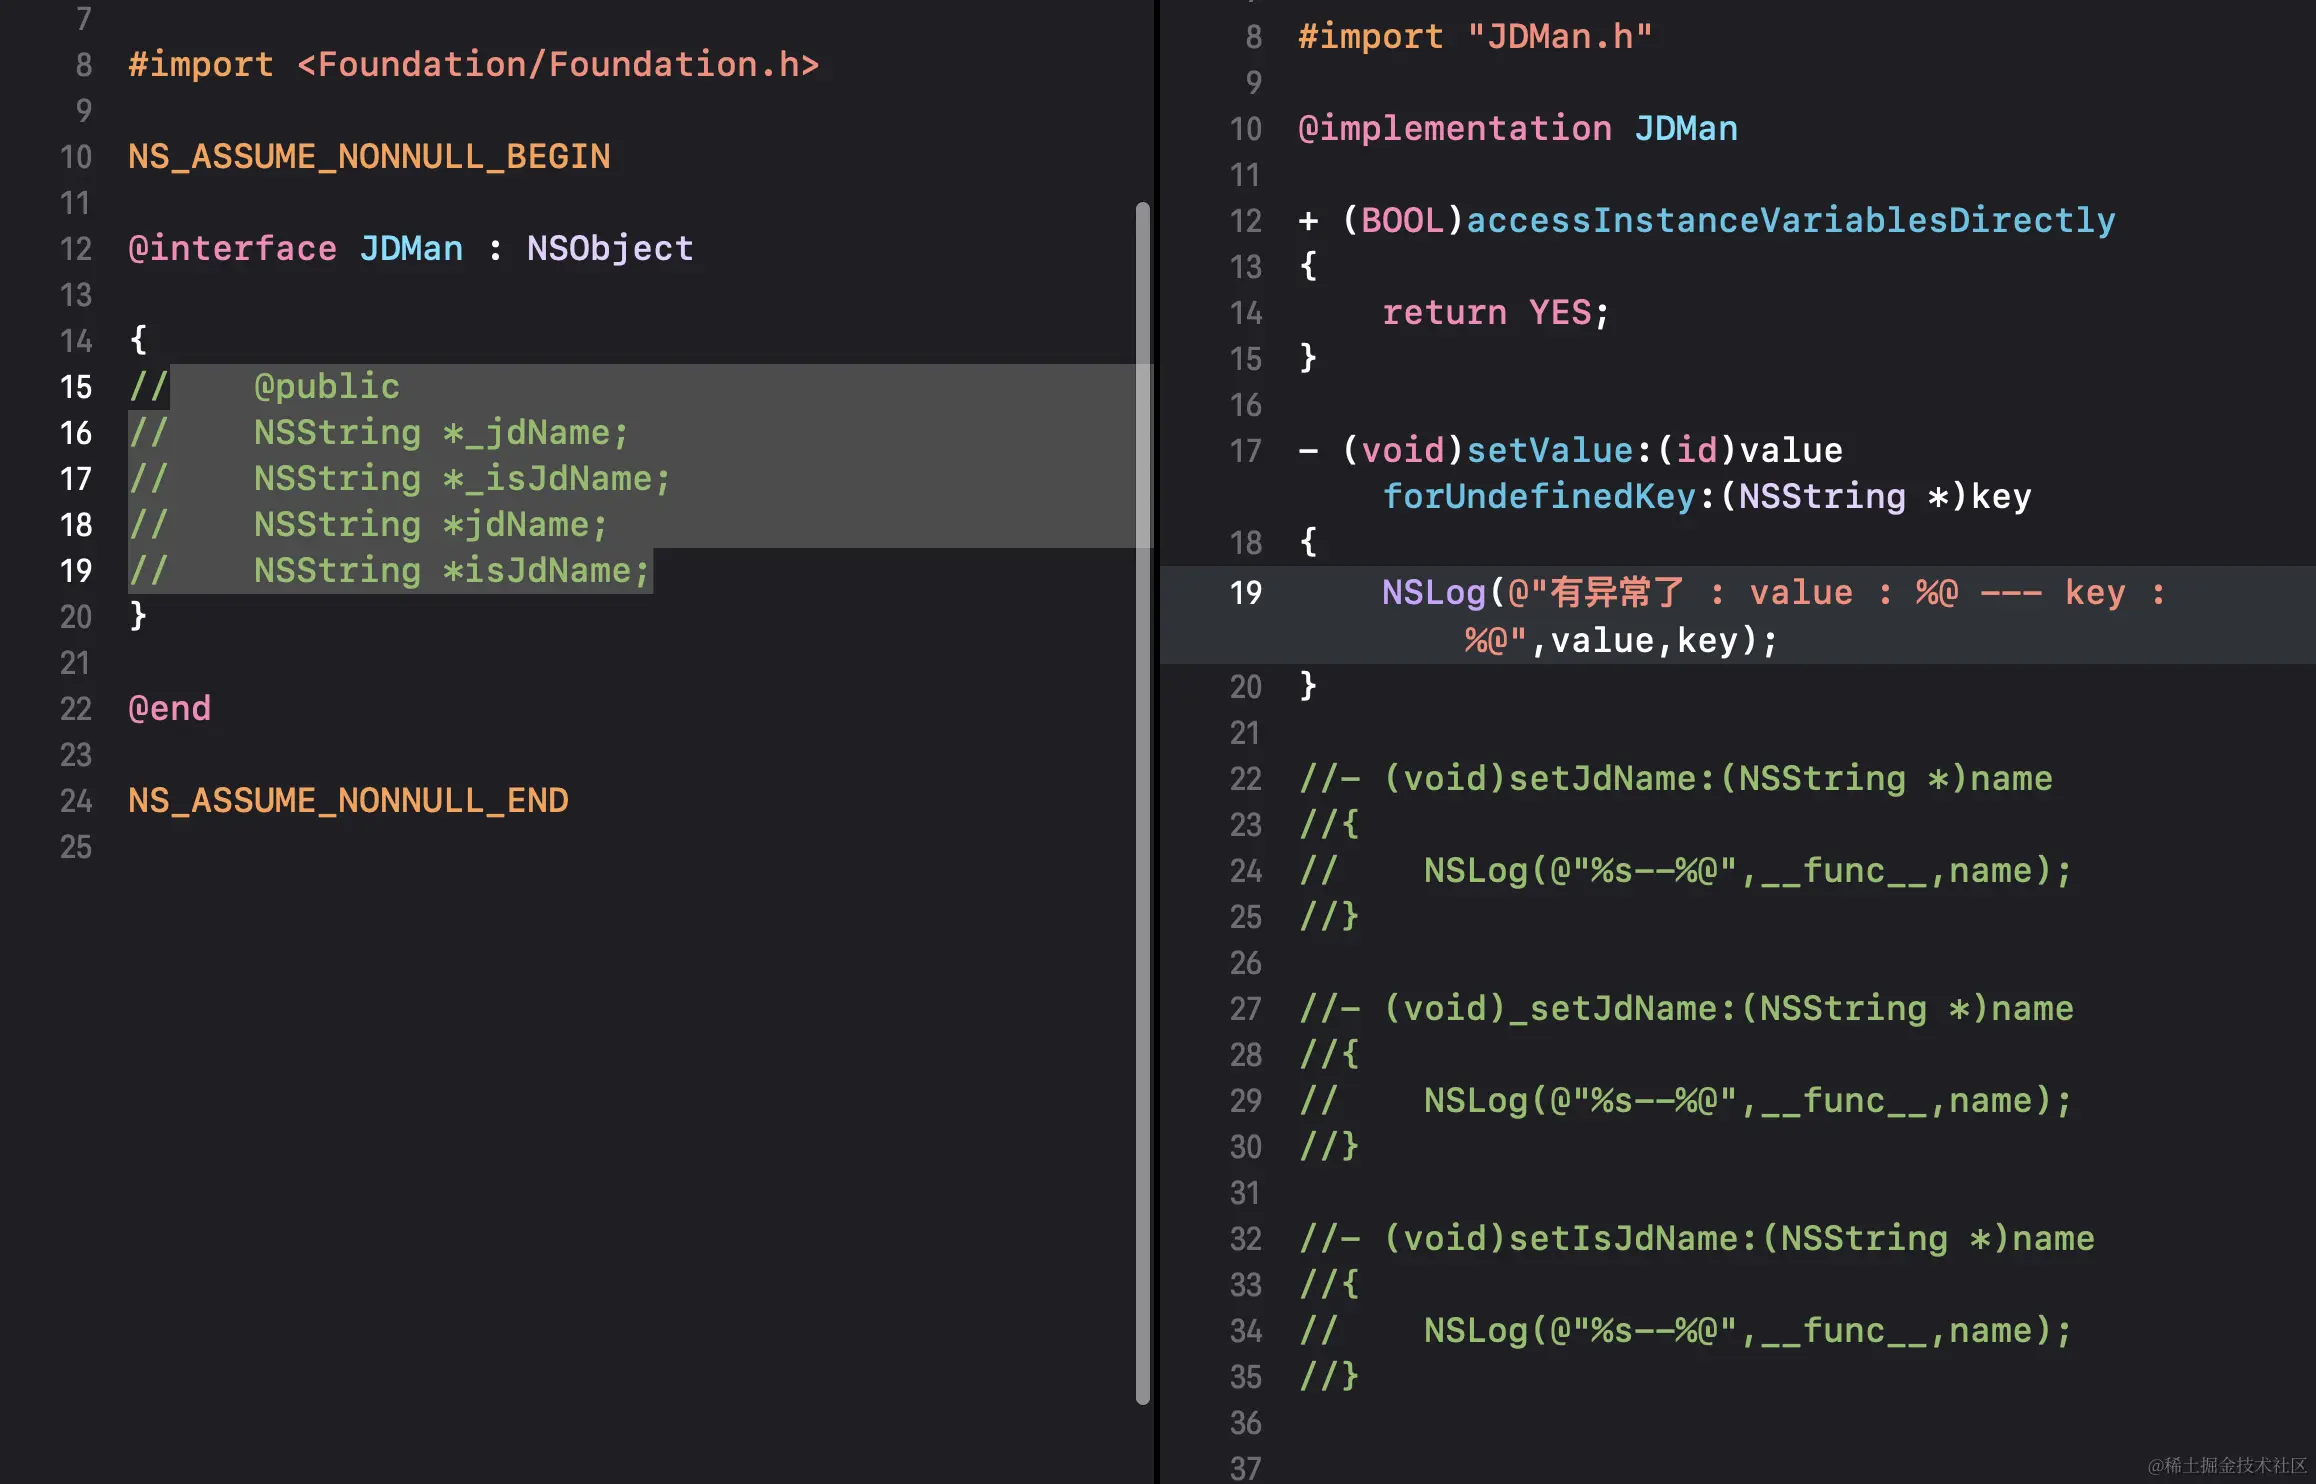Click accessInstanceVariablesDirectly method name

click(x=1790, y=221)
